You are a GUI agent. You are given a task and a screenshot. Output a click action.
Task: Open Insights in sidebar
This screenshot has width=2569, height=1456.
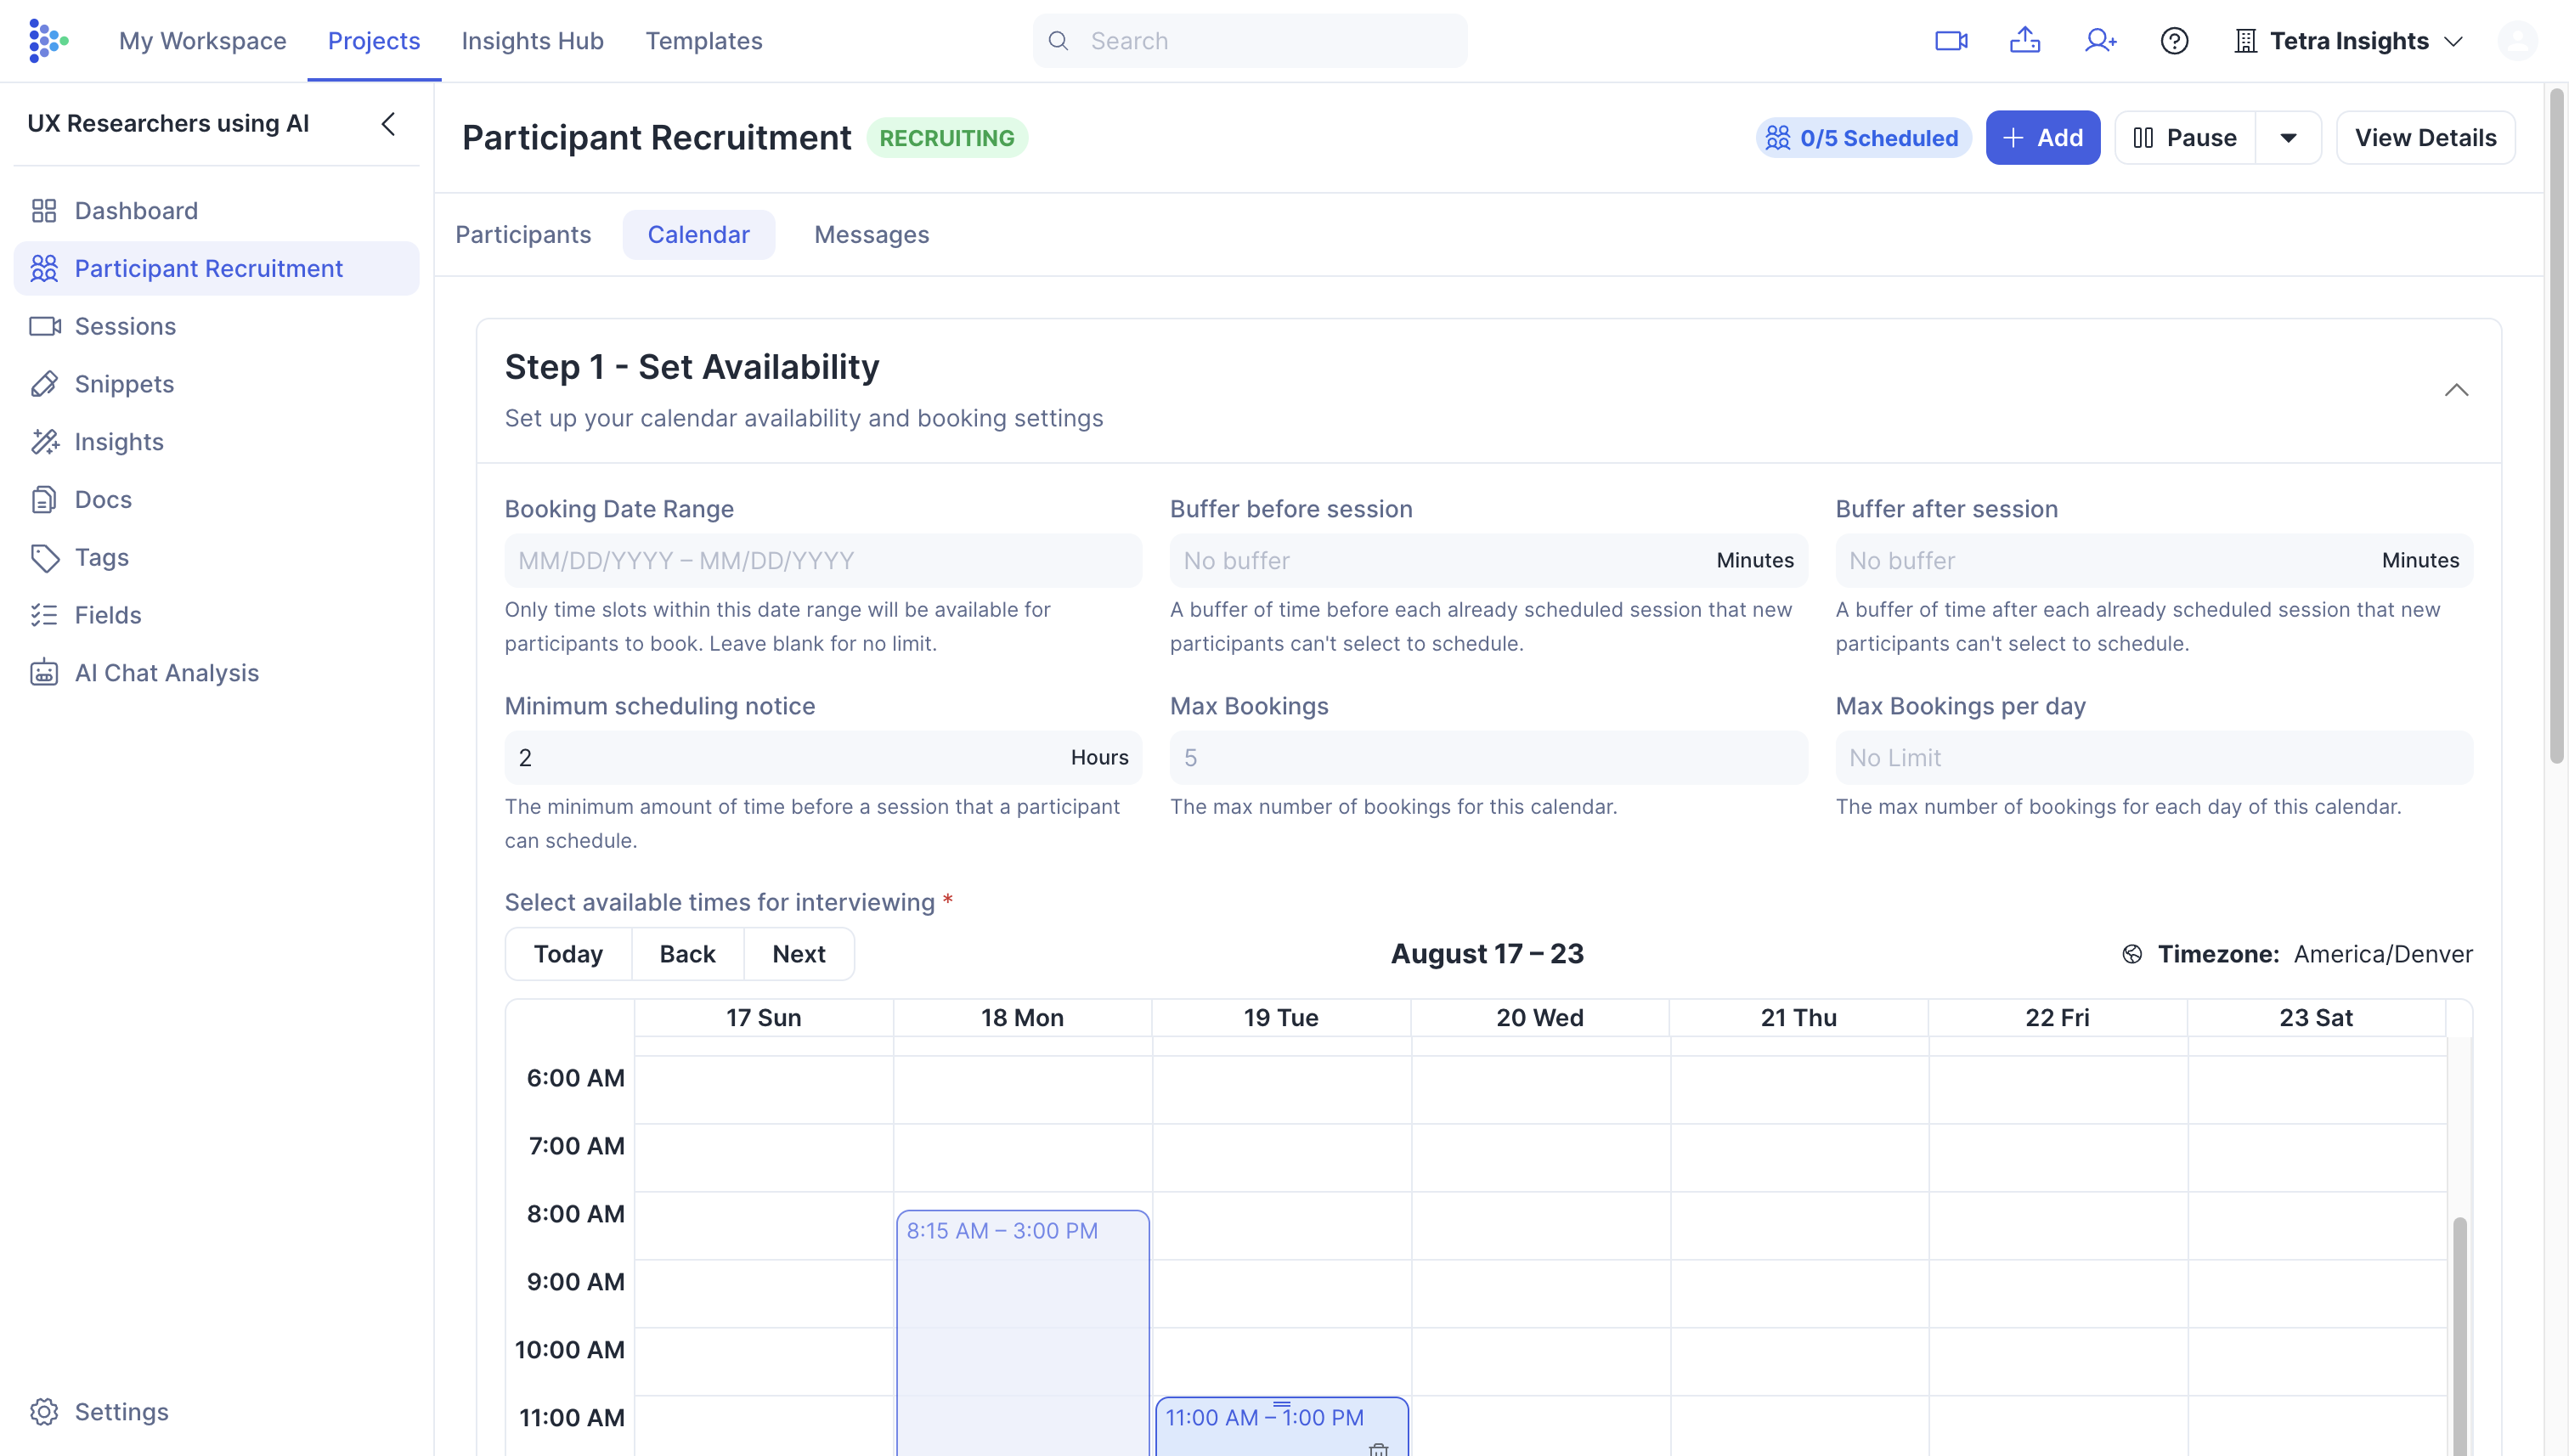pos(217,442)
